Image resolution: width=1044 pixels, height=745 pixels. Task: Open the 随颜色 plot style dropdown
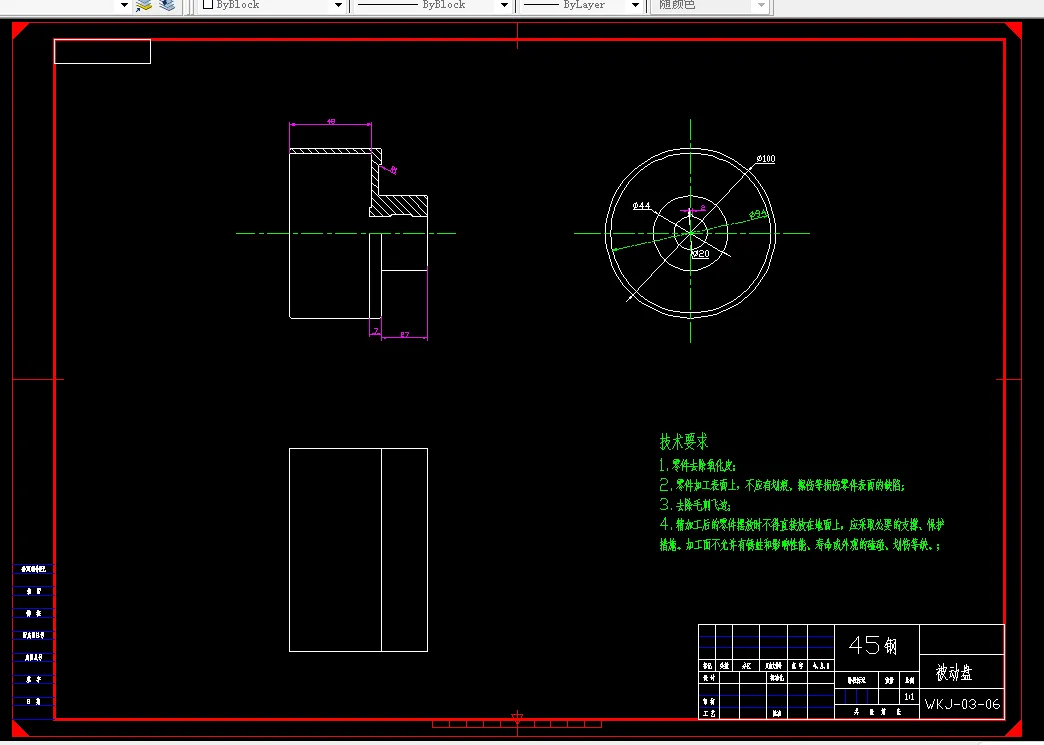[762, 5]
